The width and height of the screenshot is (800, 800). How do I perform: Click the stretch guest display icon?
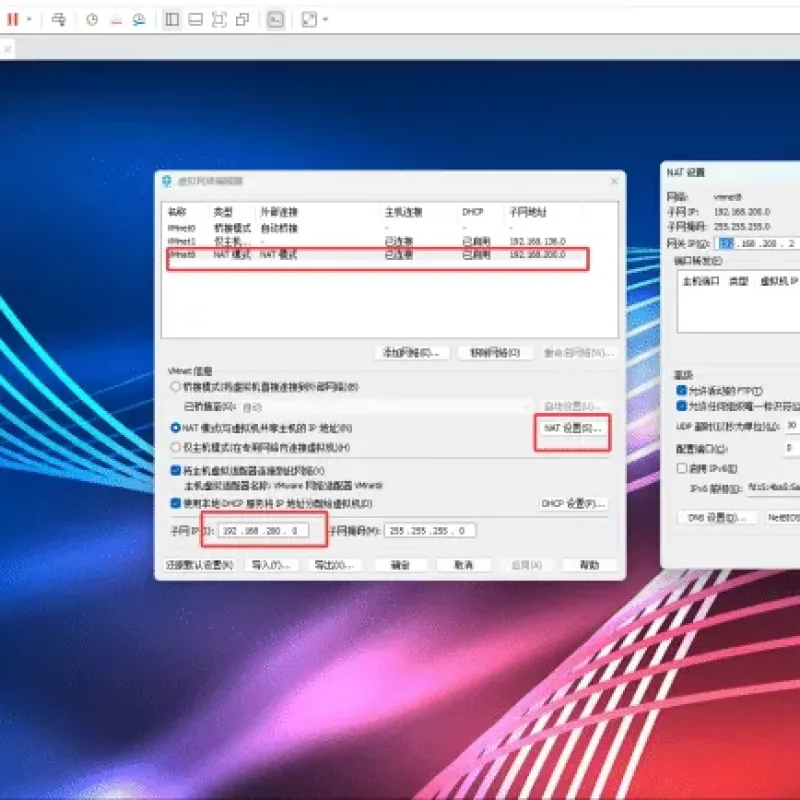tap(309, 19)
